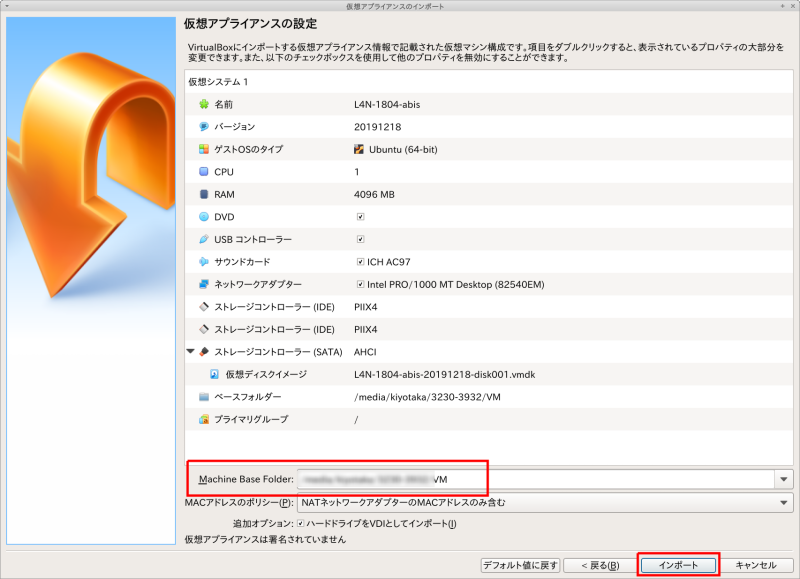The image size is (800, 579).
Task: Click the キャンセル button
Action: 755,565
